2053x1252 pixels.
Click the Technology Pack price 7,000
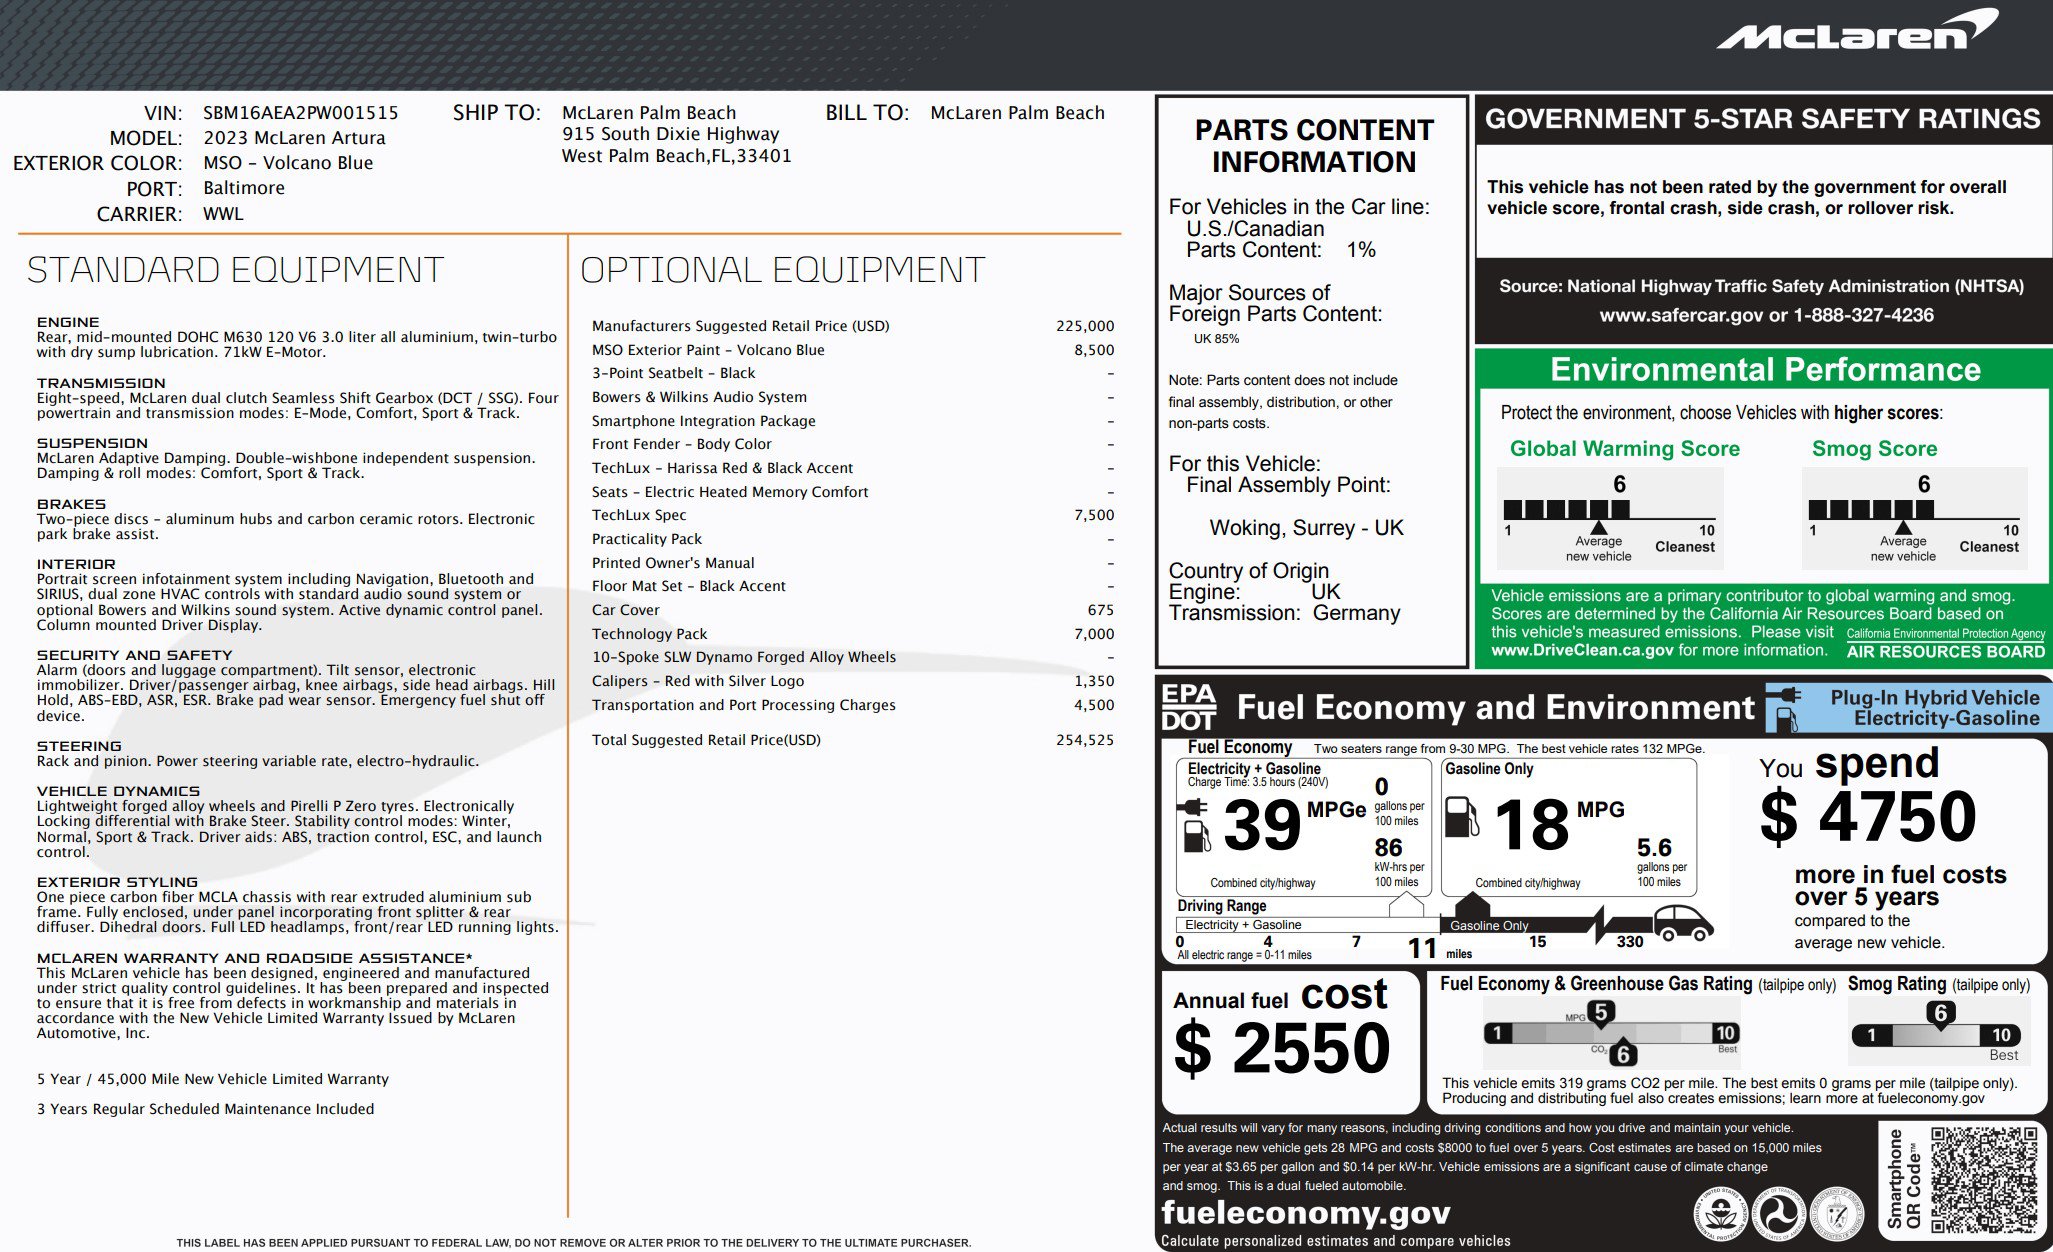point(1094,634)
